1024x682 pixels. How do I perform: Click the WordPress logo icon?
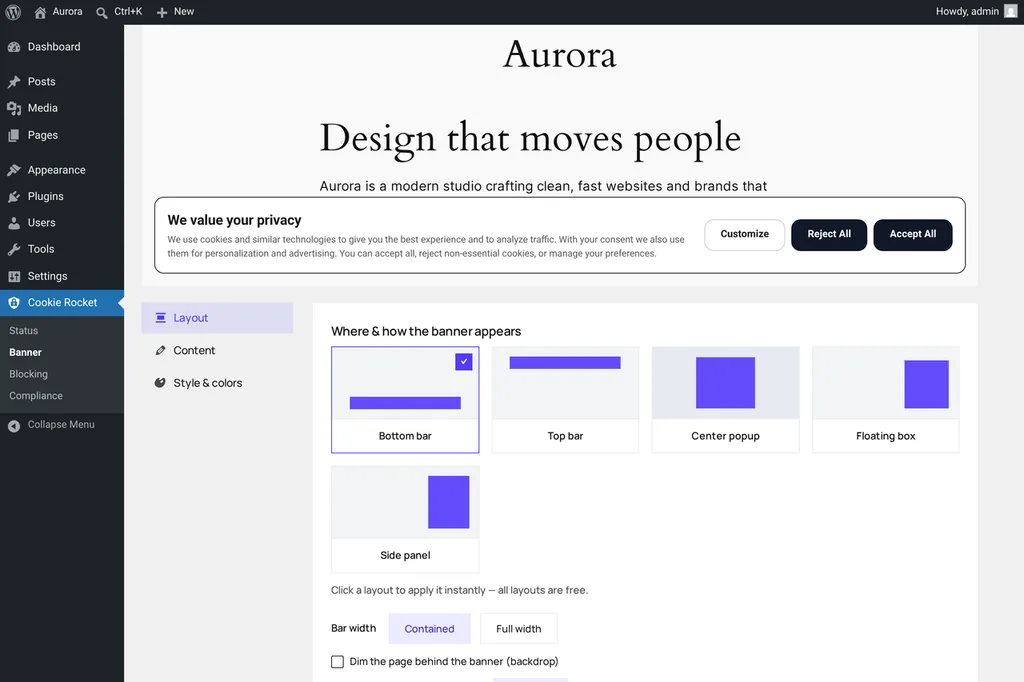[x=13, y=12]
